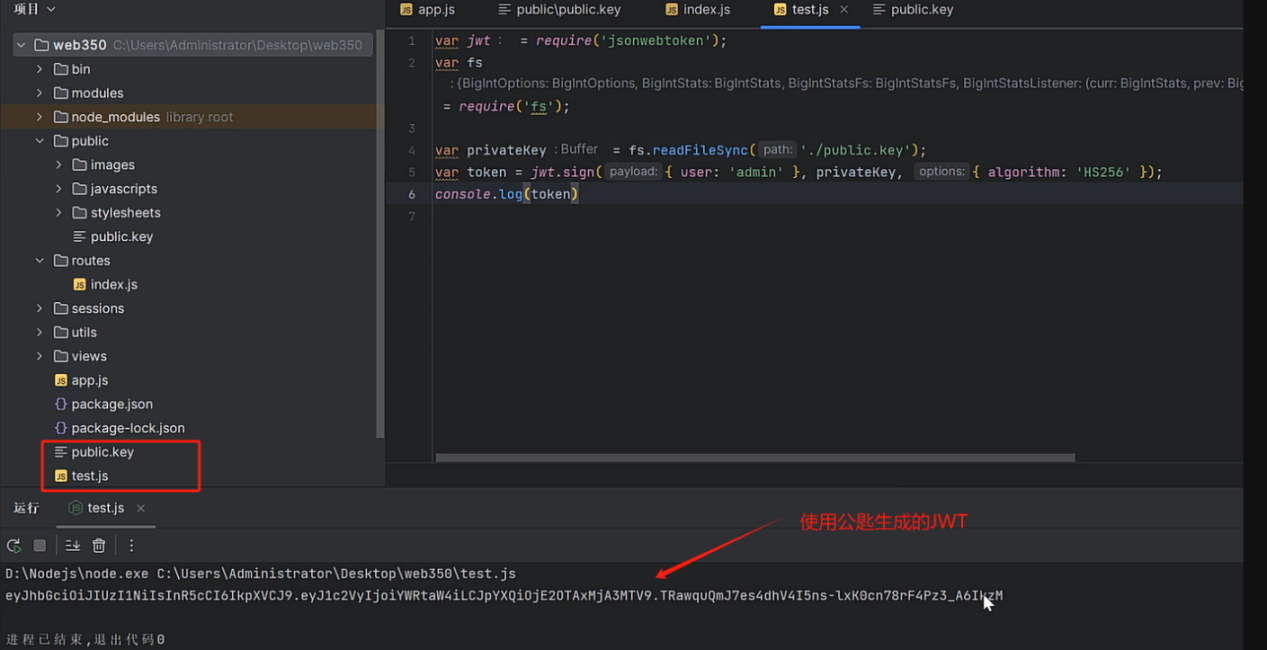Click the test.js JS icon in tree
Viewport: 1267px width, 650px height.
(61, 476)
